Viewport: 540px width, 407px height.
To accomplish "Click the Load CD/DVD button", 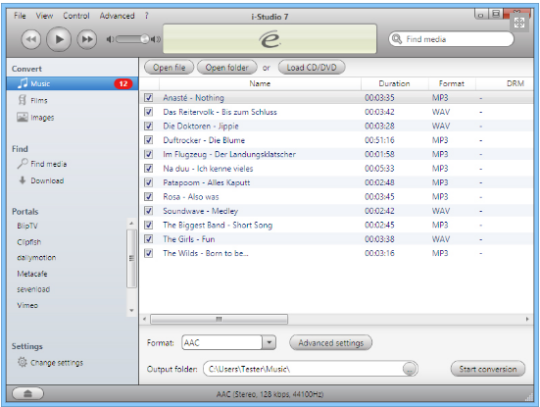I will (311, 67).
